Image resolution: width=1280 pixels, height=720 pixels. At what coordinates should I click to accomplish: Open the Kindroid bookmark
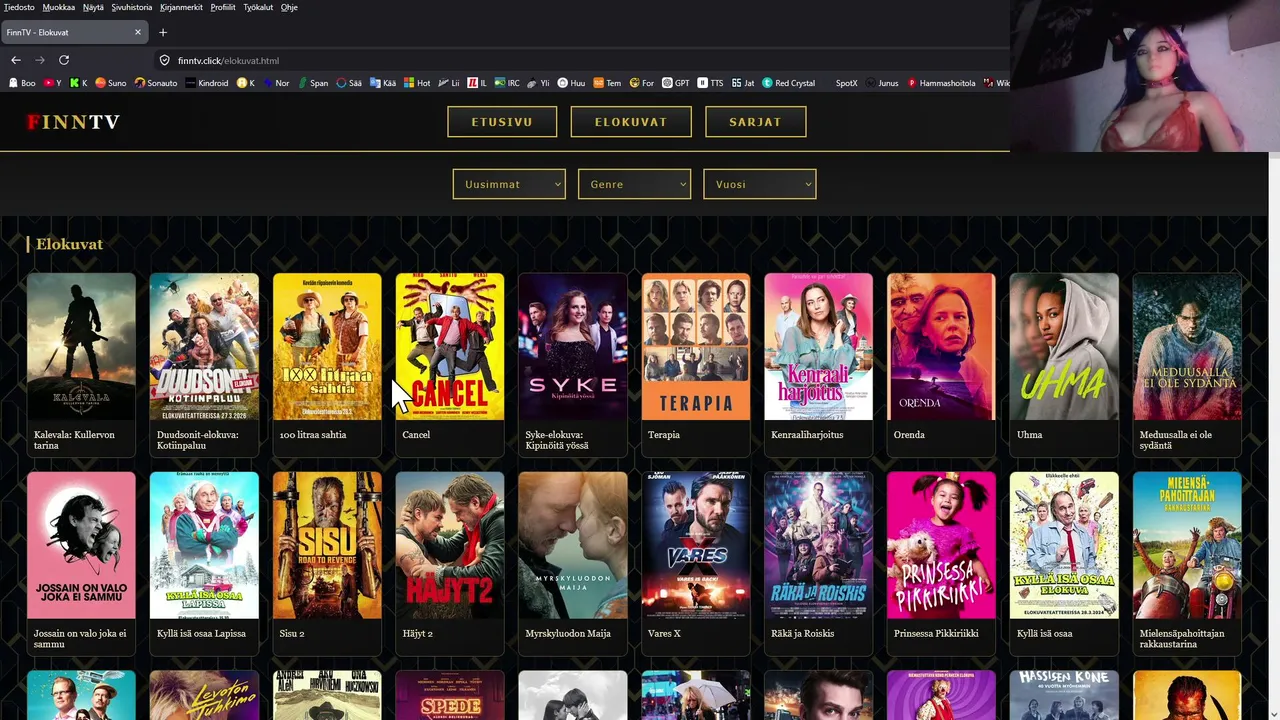(207, 83)
